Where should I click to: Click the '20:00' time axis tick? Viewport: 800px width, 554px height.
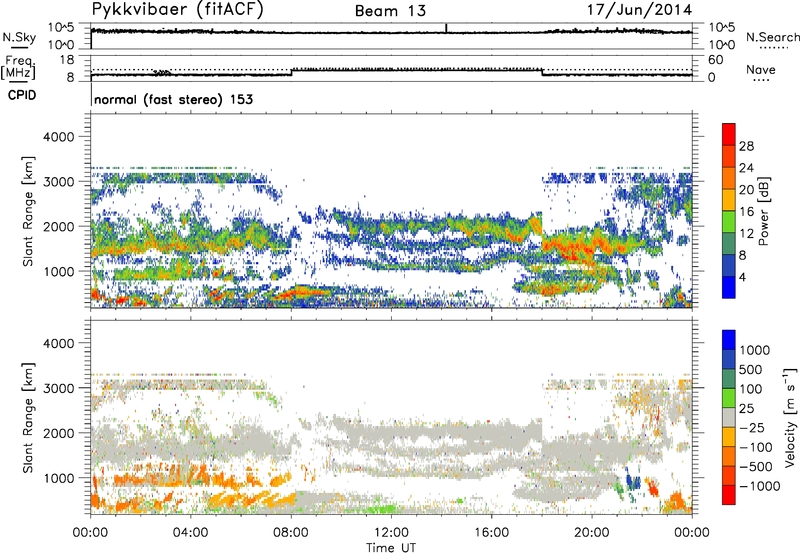pos(592,533)
